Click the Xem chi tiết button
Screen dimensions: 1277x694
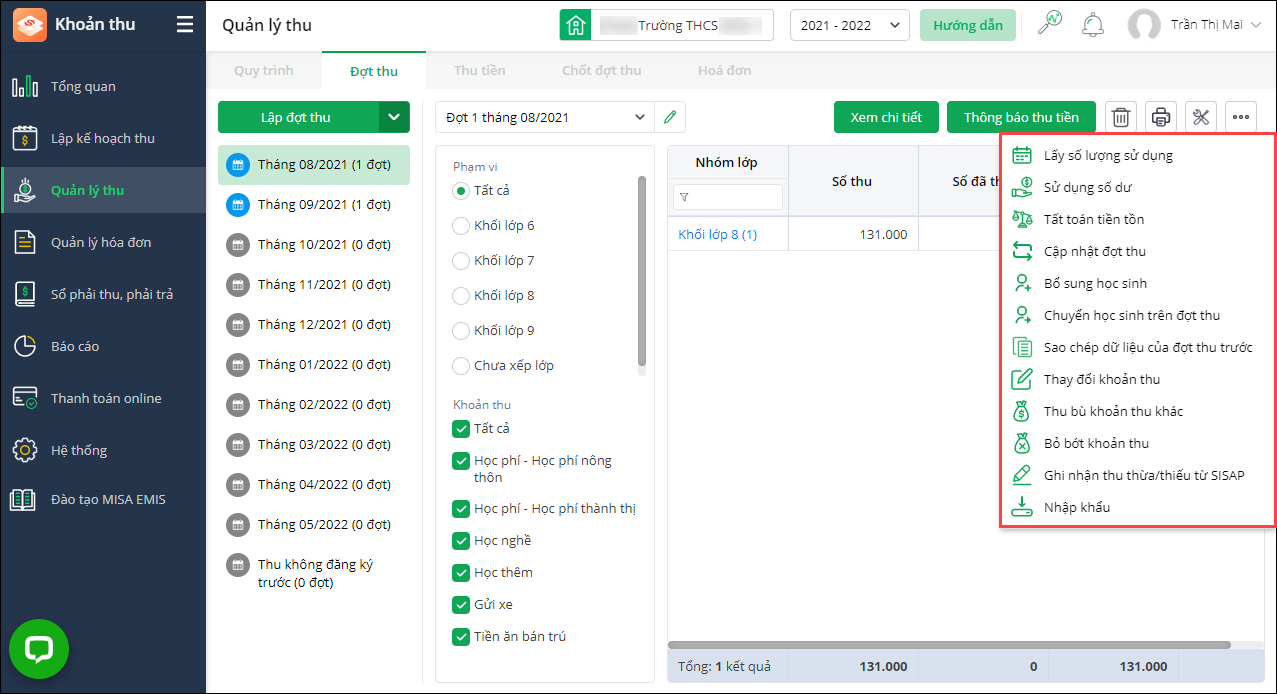(886, 117)
